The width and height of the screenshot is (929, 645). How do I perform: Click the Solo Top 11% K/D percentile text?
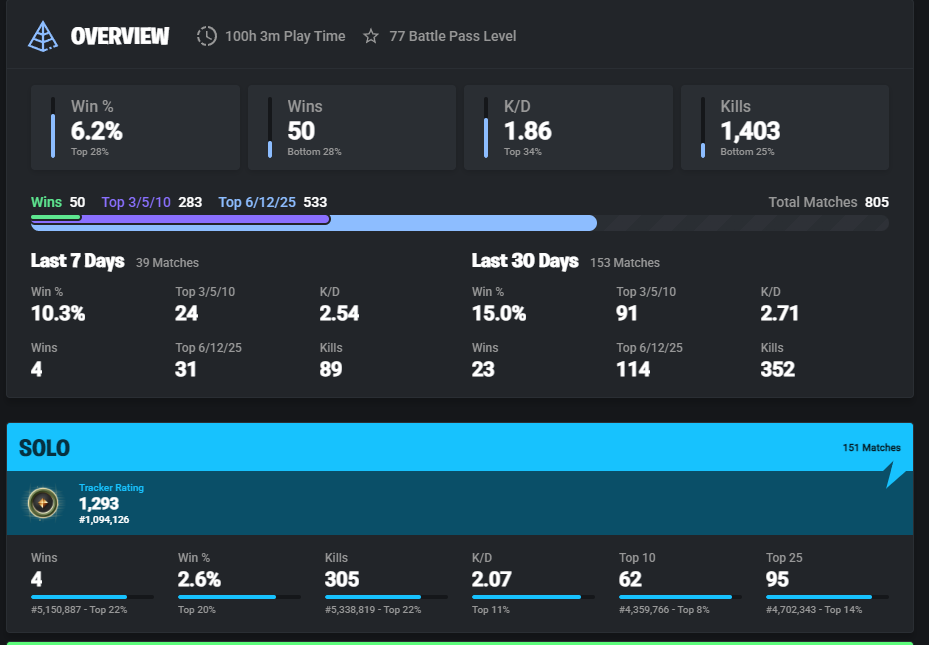(x=491, y=609)
